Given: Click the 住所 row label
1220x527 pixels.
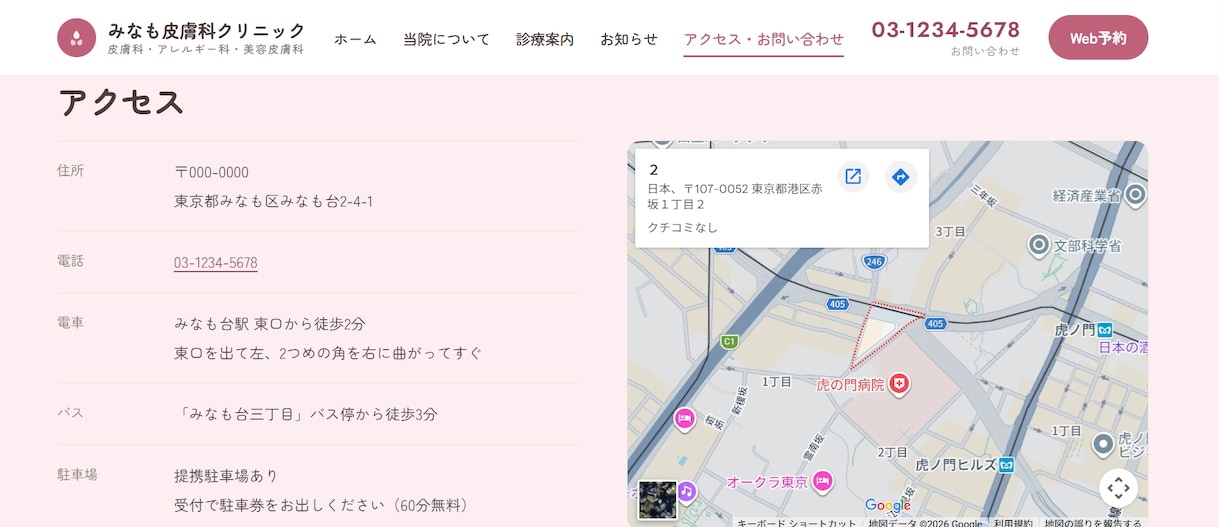Looking at the screenshot, I should coord(71,171).
